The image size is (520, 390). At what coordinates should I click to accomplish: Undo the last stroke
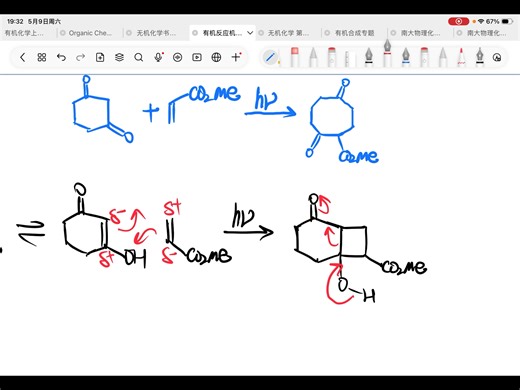61,57
